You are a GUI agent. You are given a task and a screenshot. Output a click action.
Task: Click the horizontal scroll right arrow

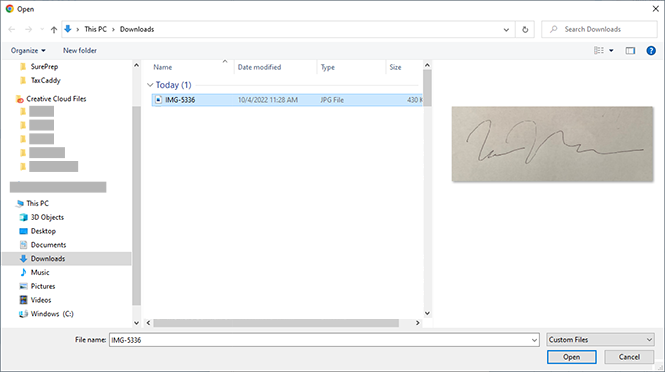(417, 323)
